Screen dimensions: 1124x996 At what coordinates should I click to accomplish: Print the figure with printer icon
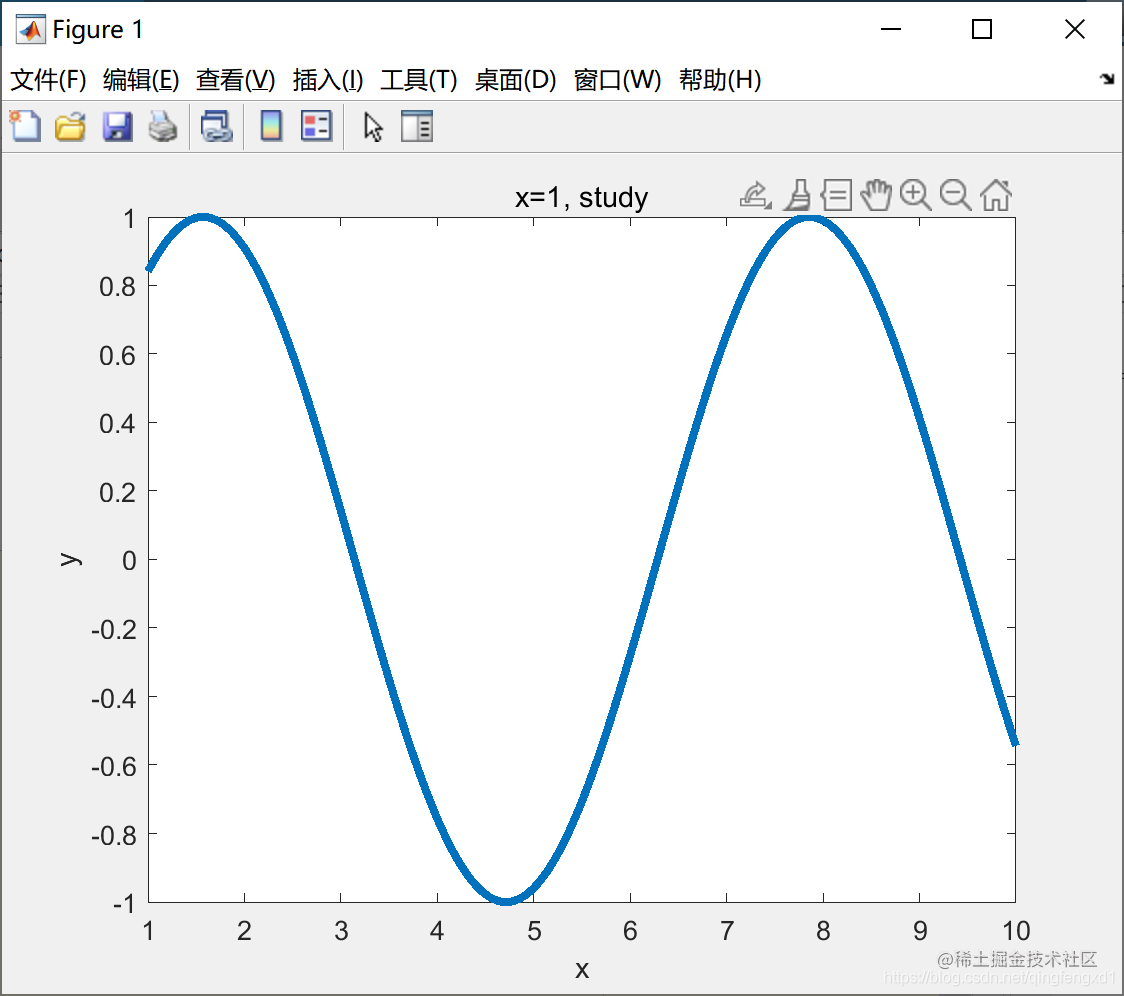pos(163,127)
